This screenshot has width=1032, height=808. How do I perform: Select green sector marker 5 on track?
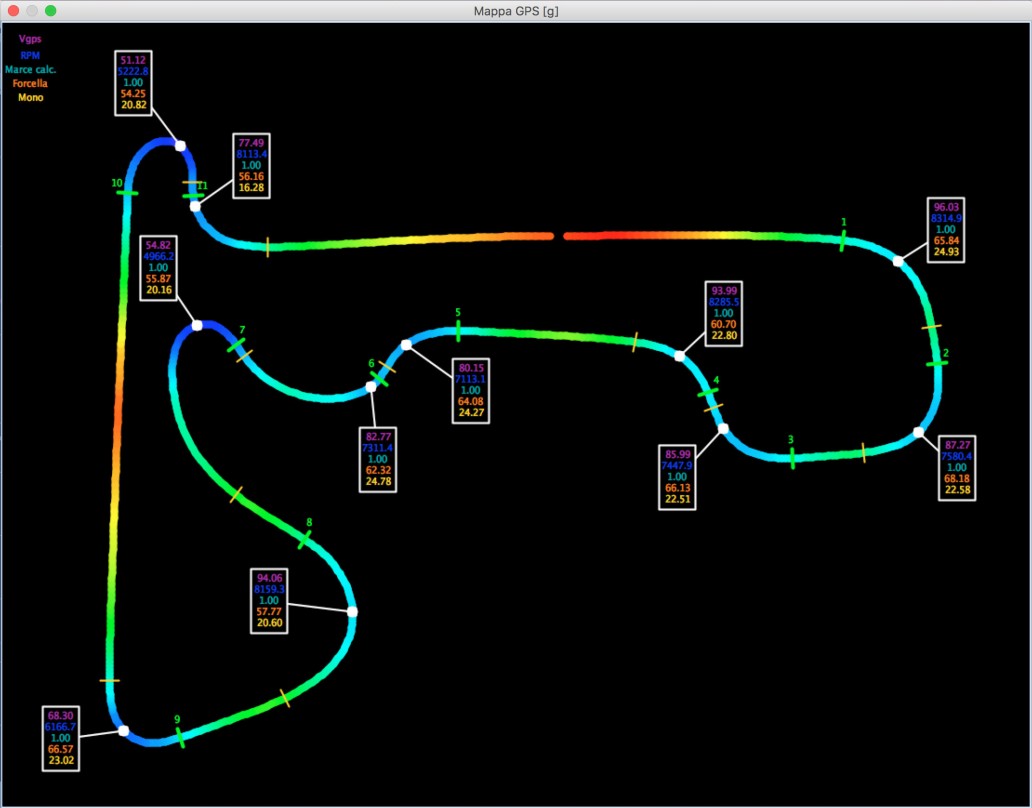pos(458,328)
